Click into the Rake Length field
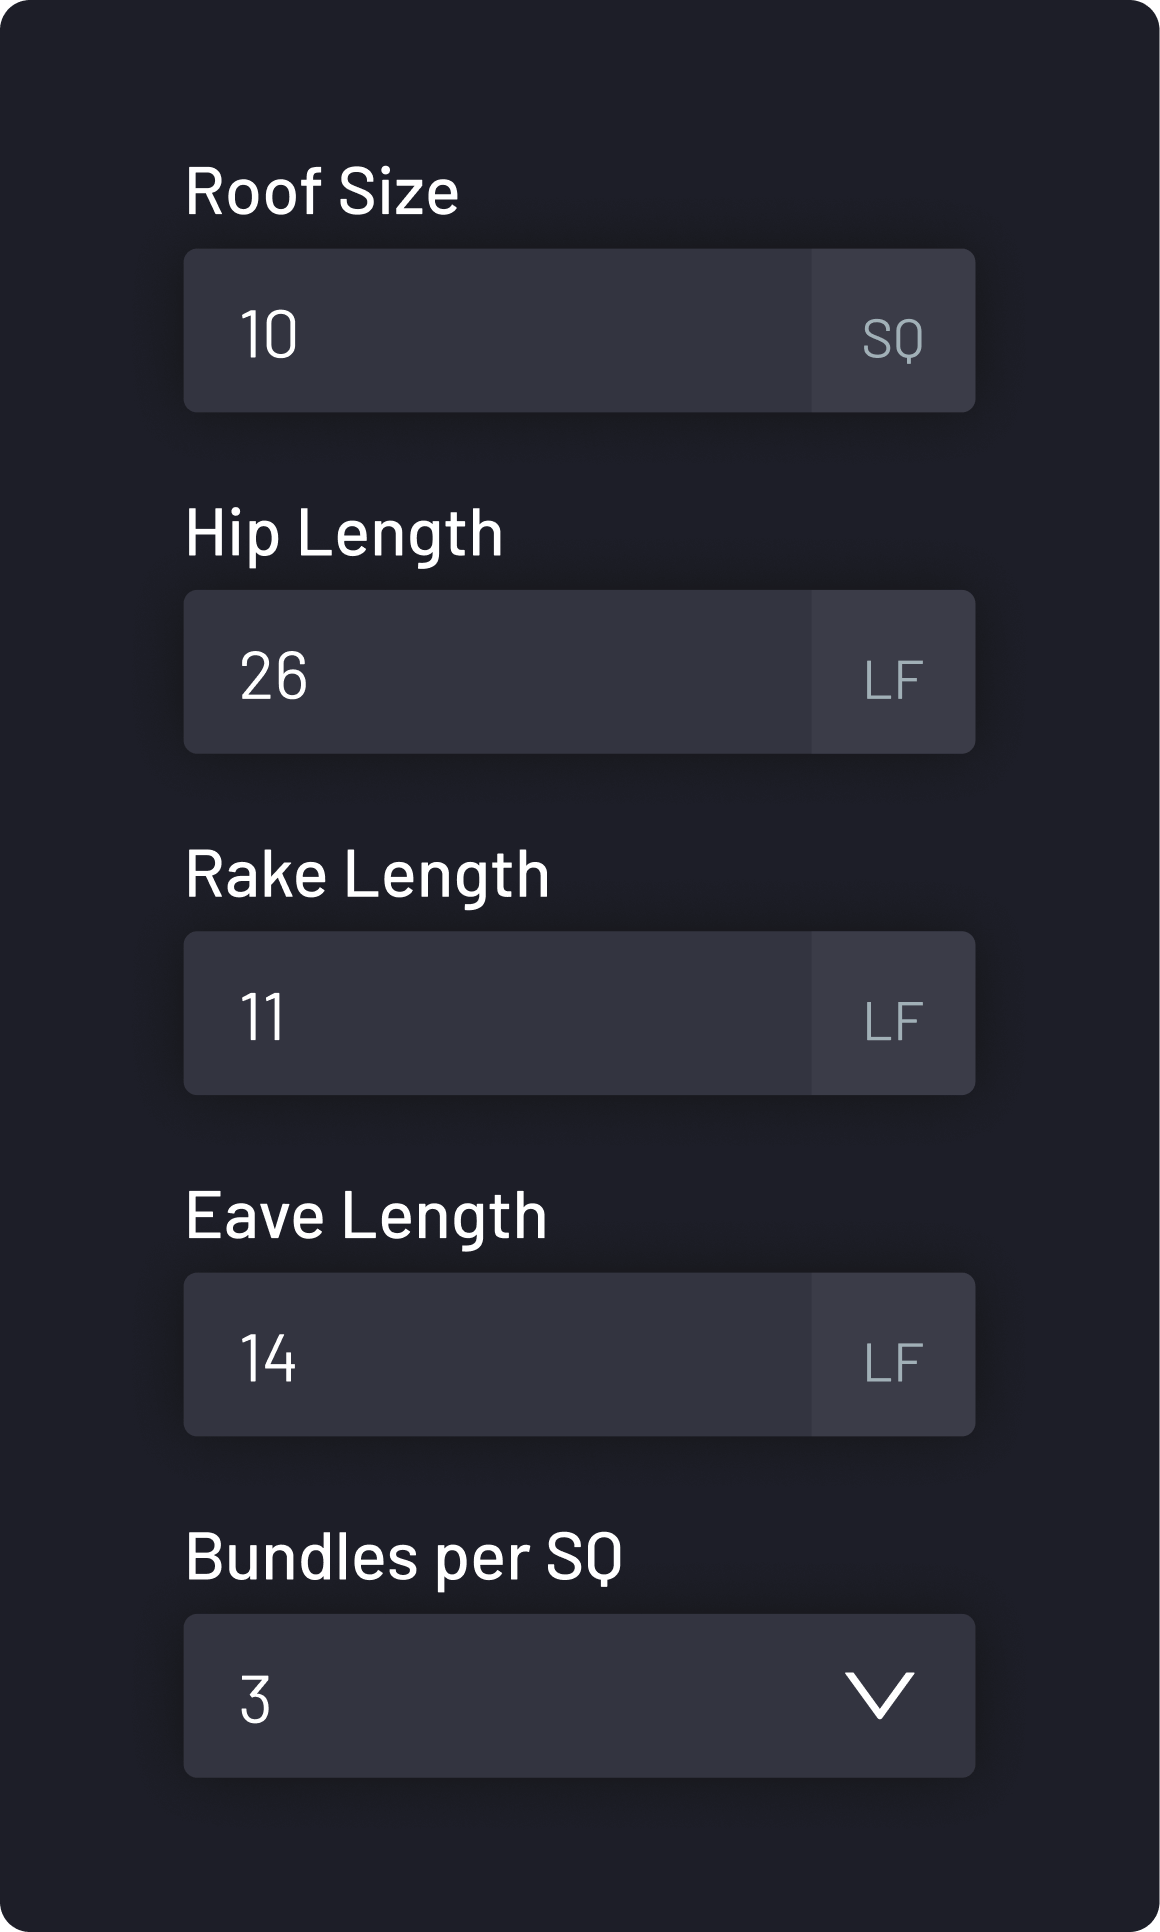 tap(497, 1013)
